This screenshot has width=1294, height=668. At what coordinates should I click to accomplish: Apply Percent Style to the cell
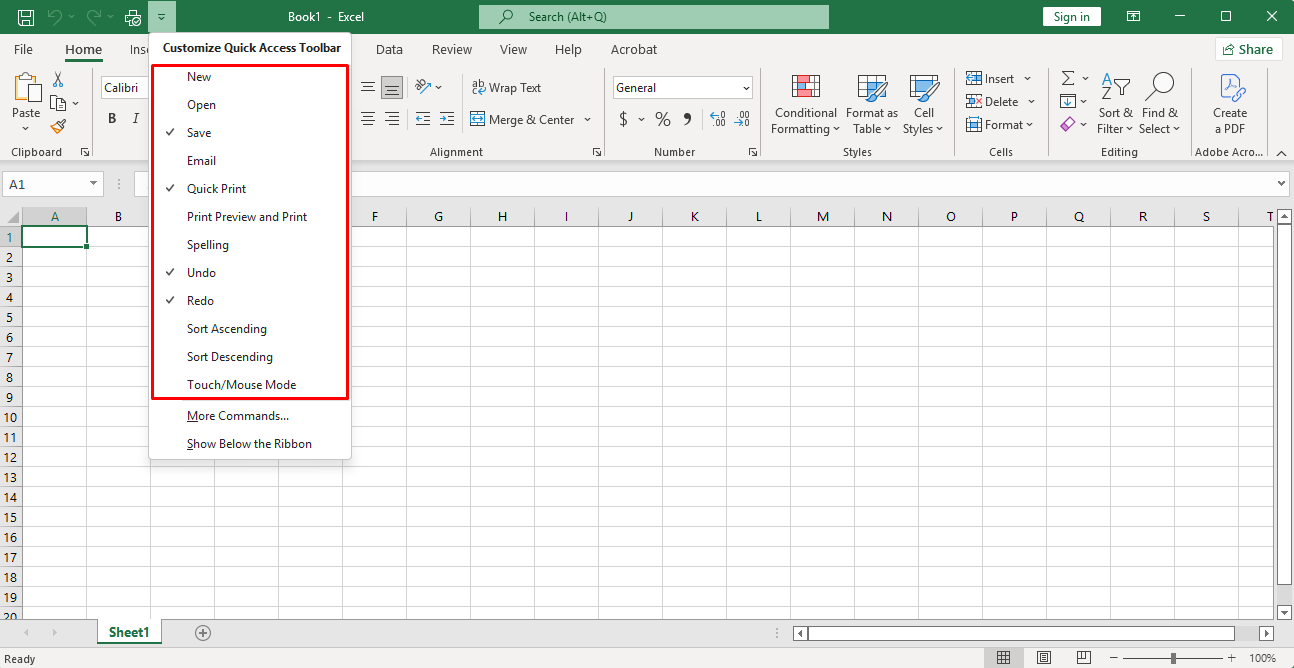click(x=662, y=120)
